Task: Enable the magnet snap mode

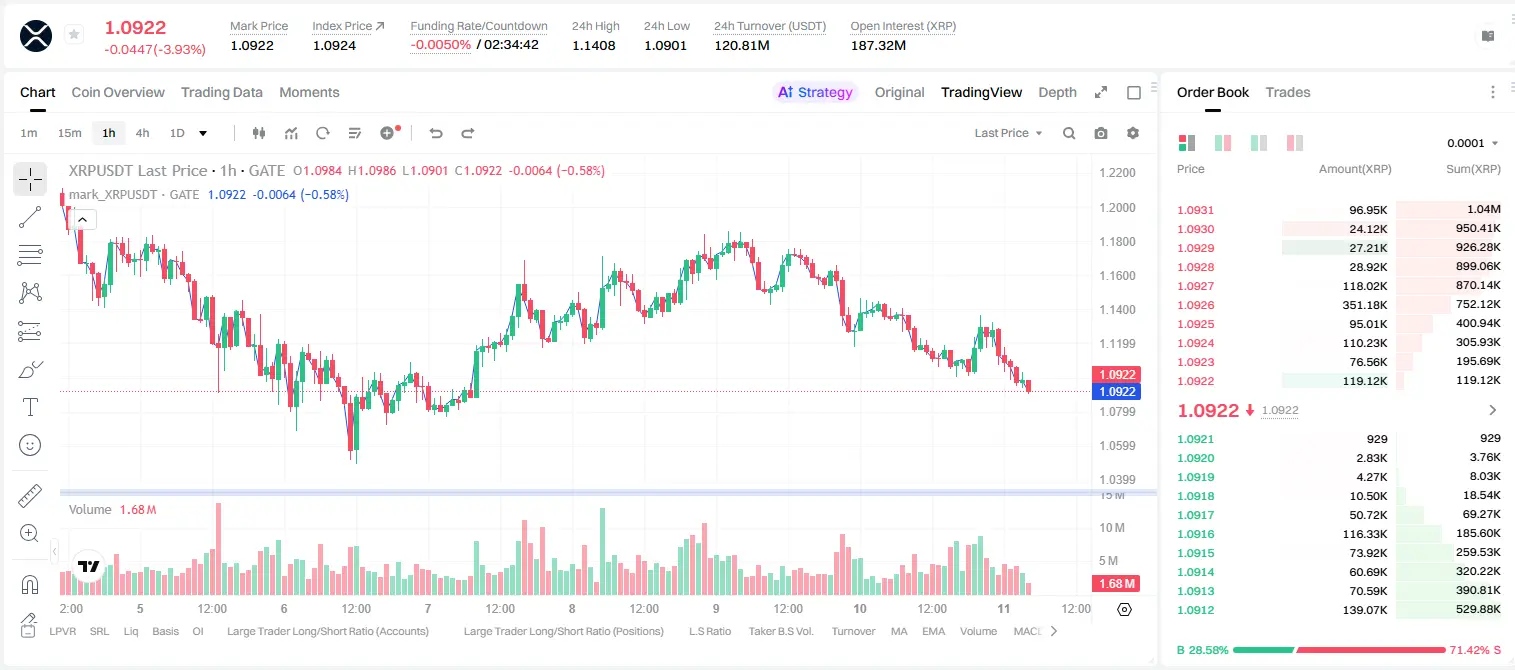Action: tap(30, 584)
